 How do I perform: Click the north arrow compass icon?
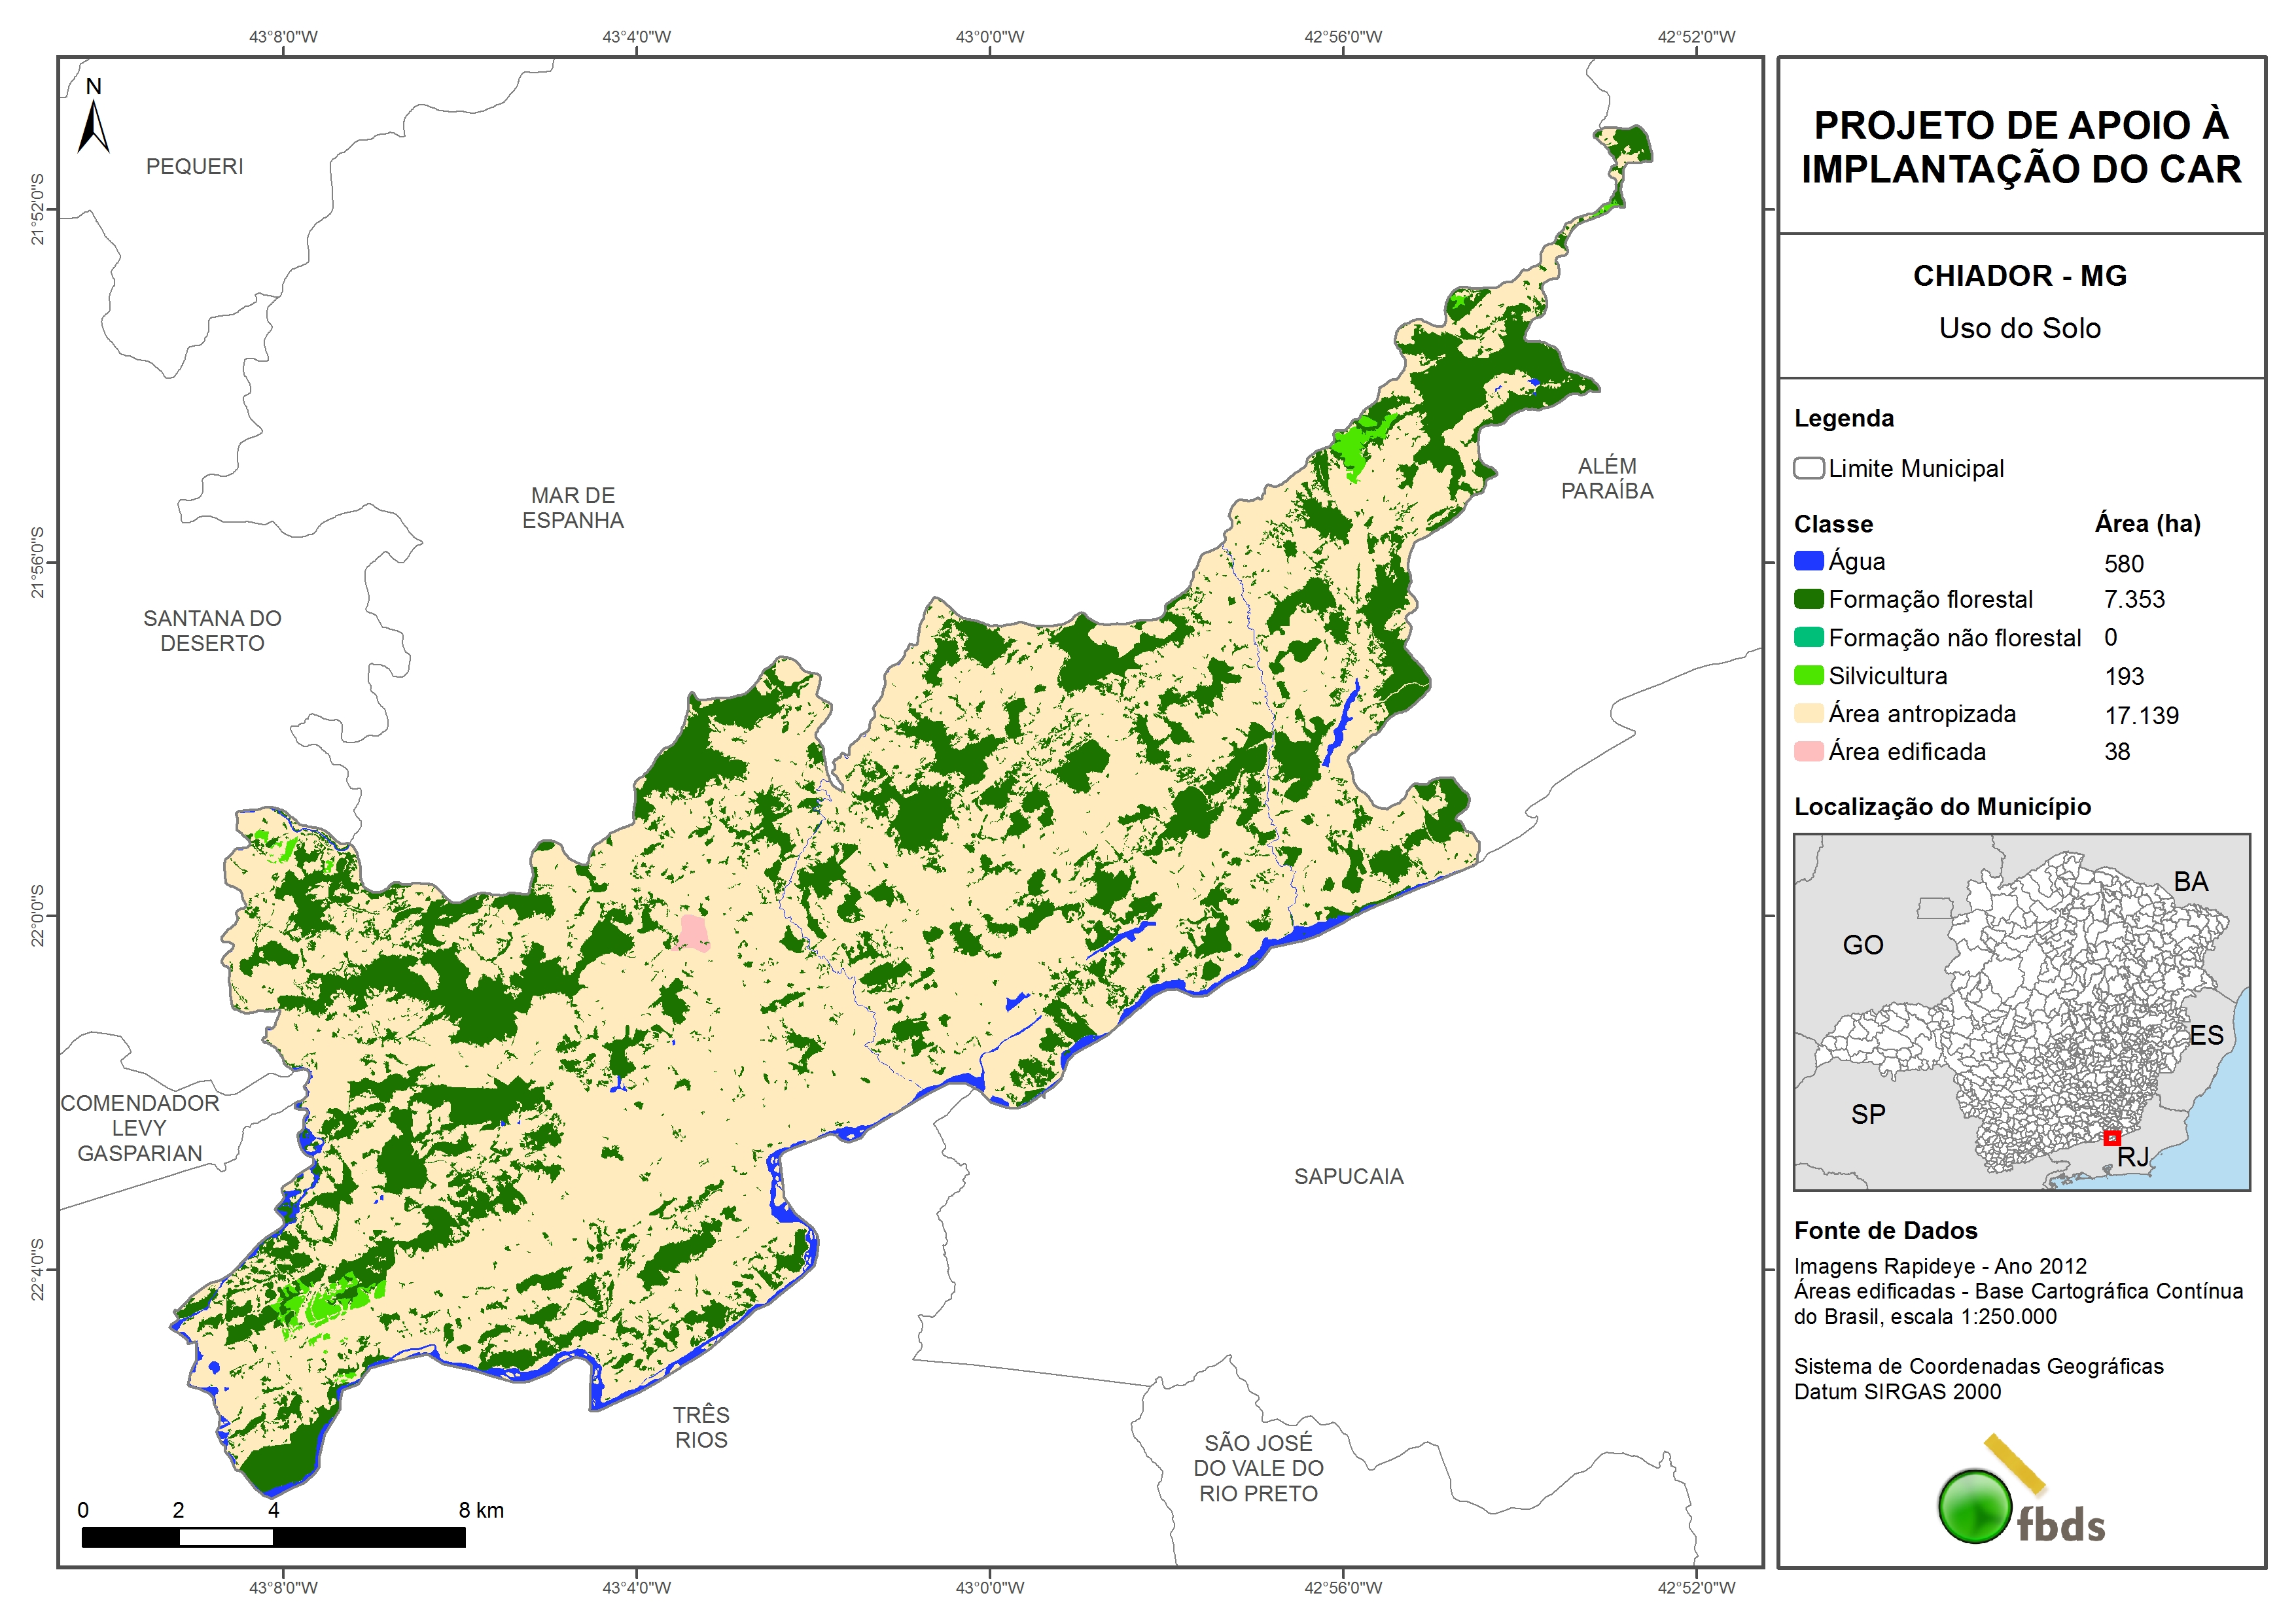coord(93,126)
